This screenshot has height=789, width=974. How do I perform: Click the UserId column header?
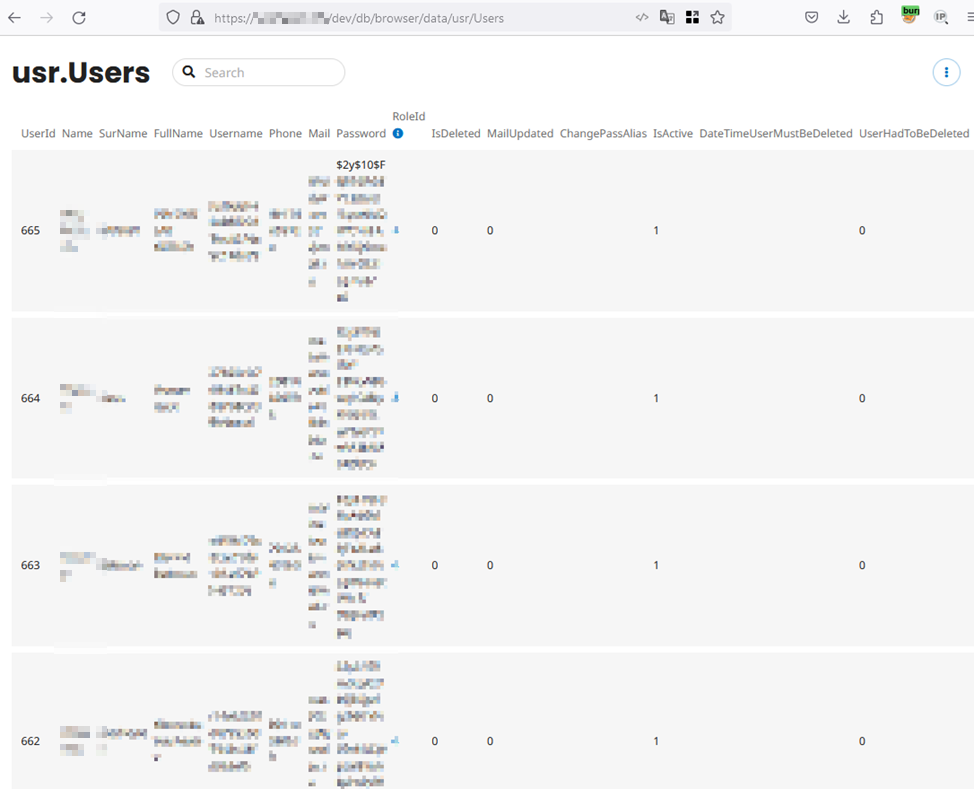pos(38,133)
